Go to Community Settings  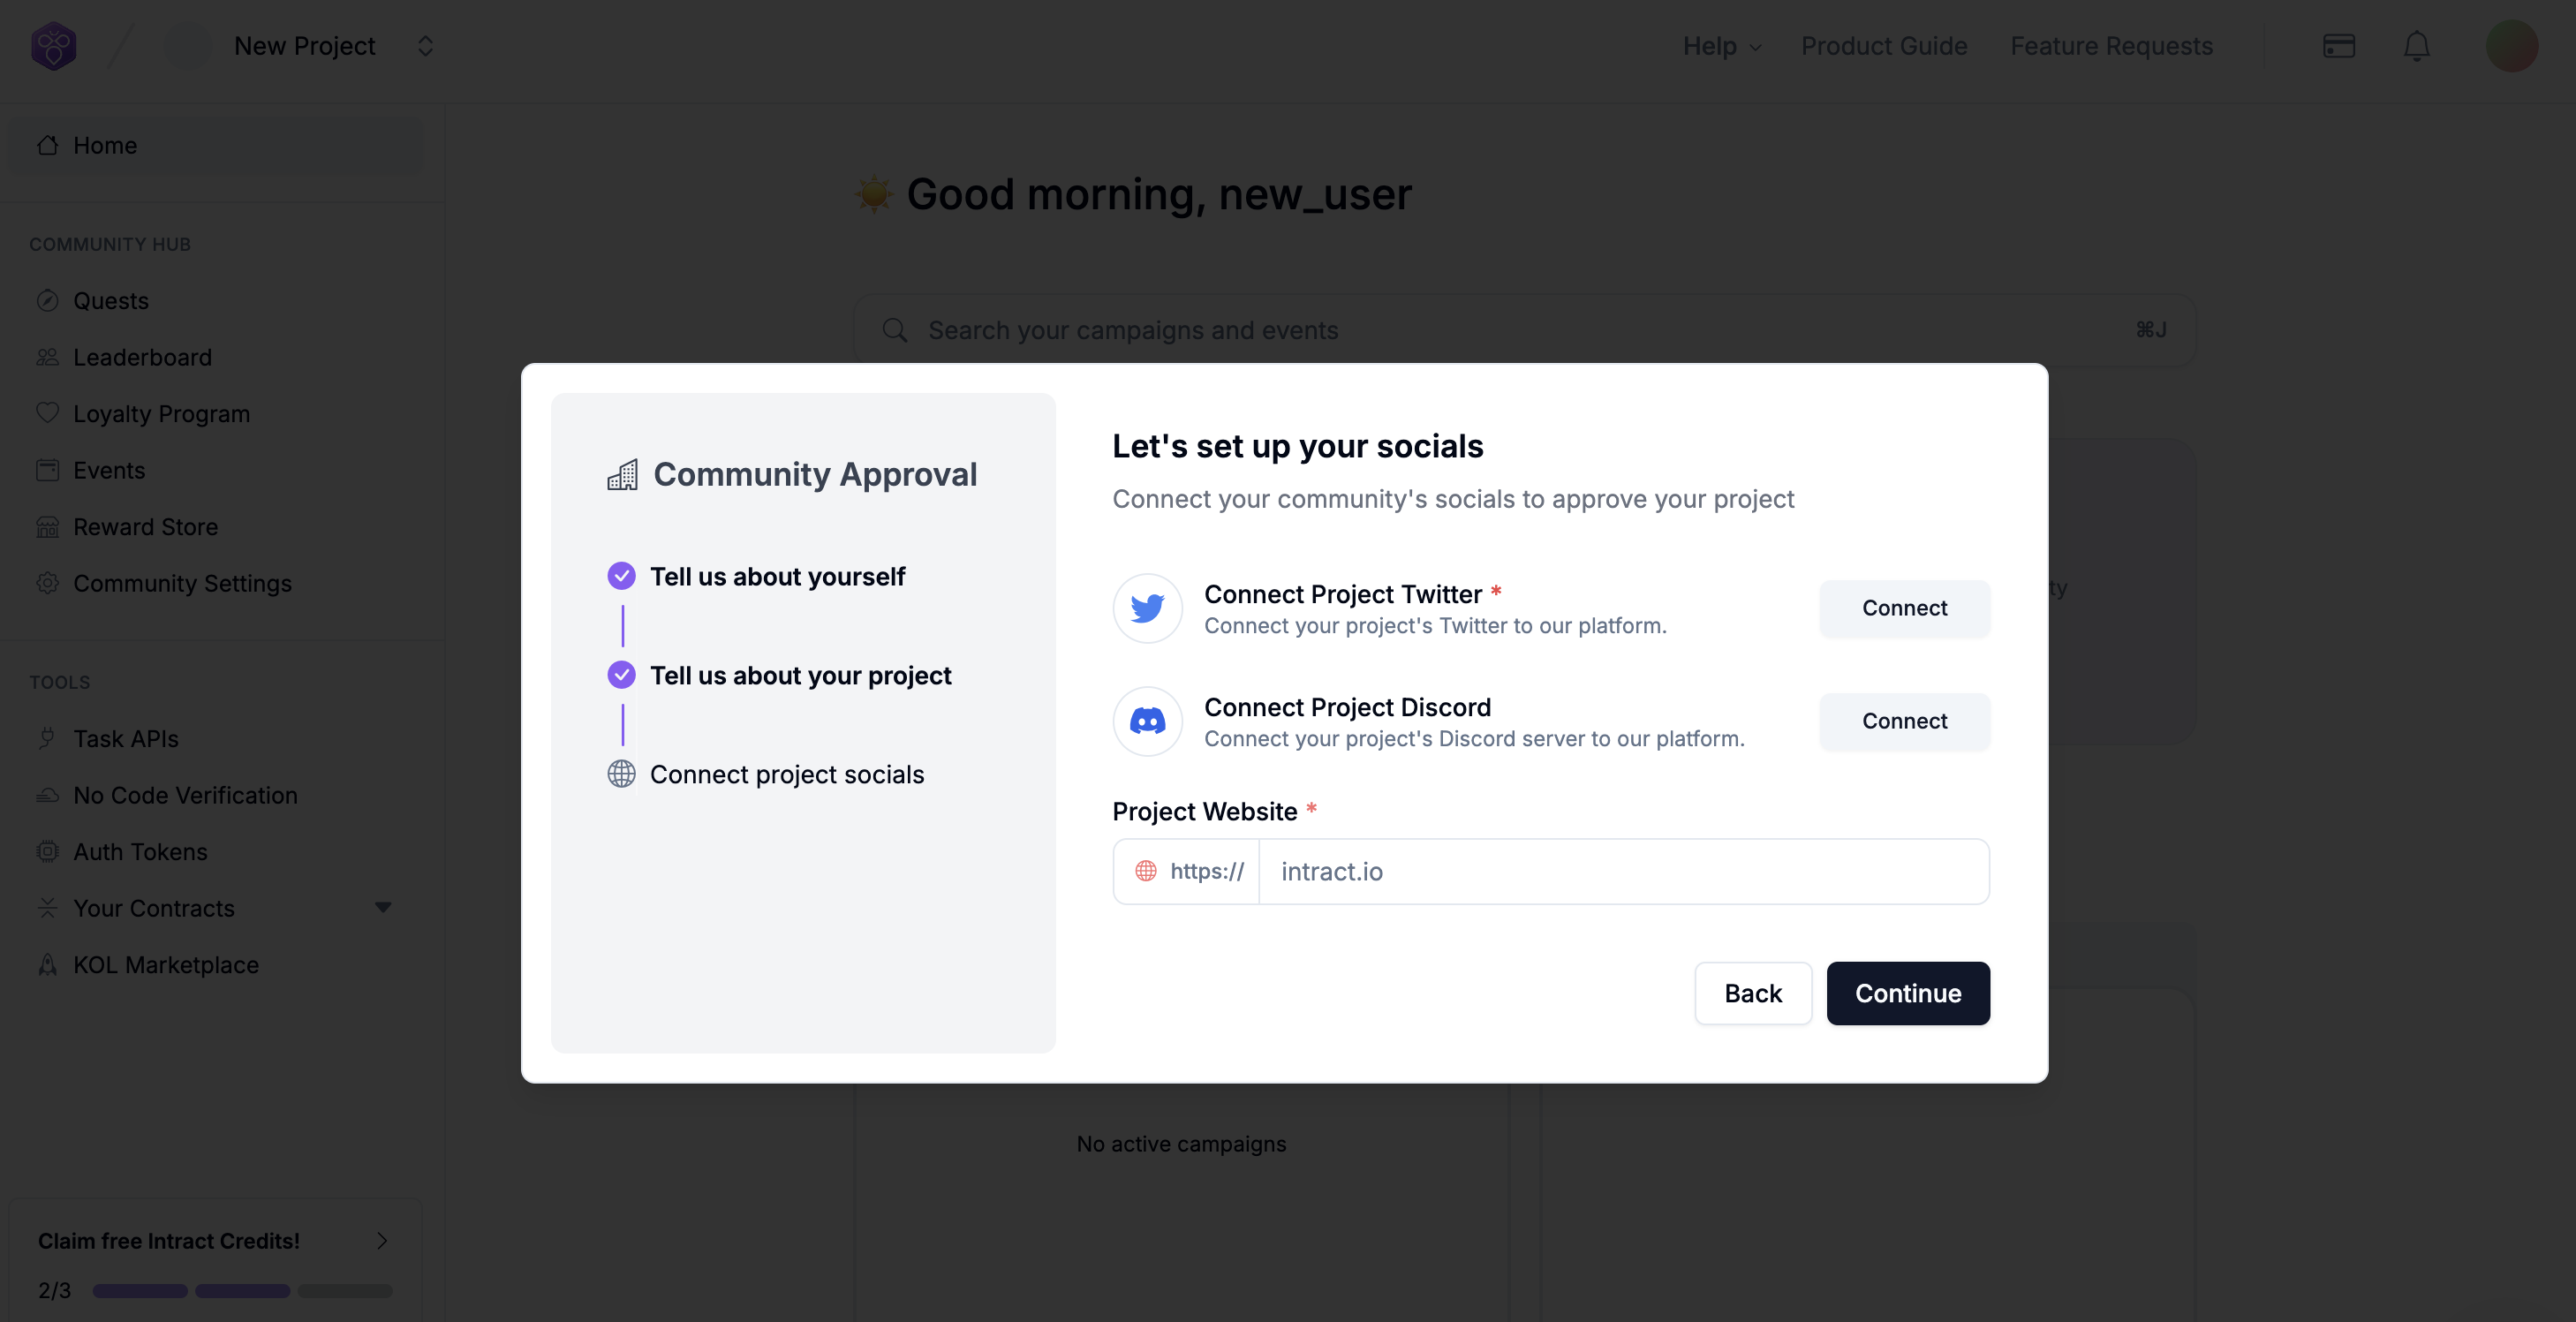coord(182,583)
